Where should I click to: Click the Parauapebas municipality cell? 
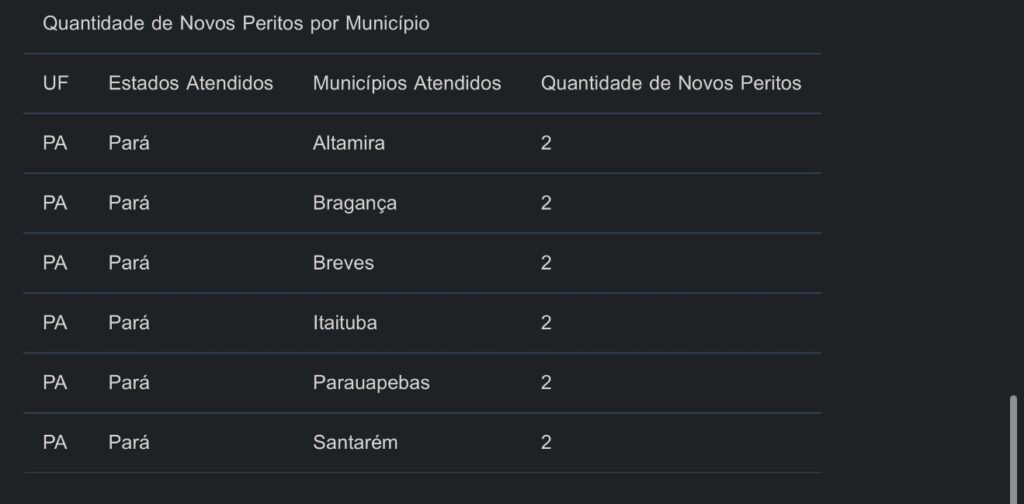tap(371, 383)
